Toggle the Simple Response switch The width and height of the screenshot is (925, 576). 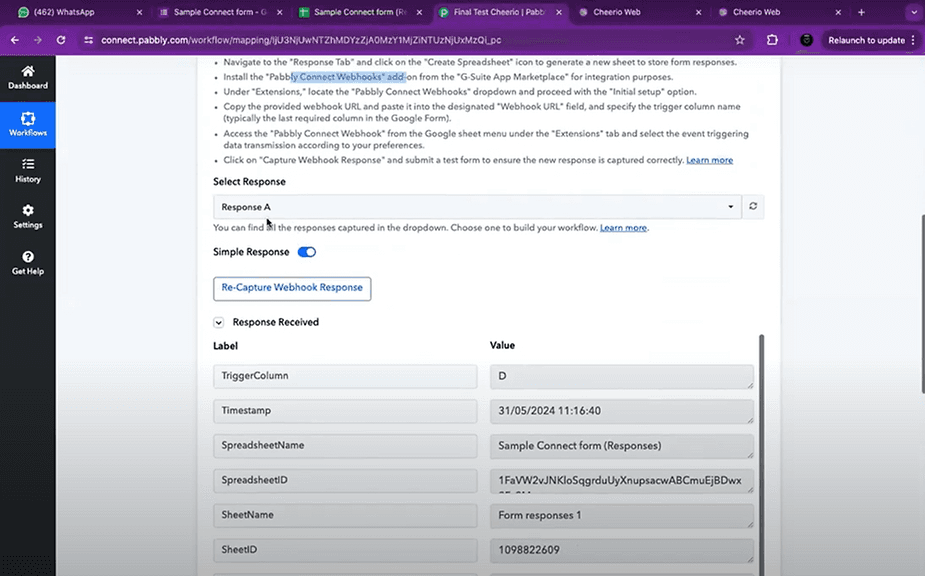tap(307, 252)
